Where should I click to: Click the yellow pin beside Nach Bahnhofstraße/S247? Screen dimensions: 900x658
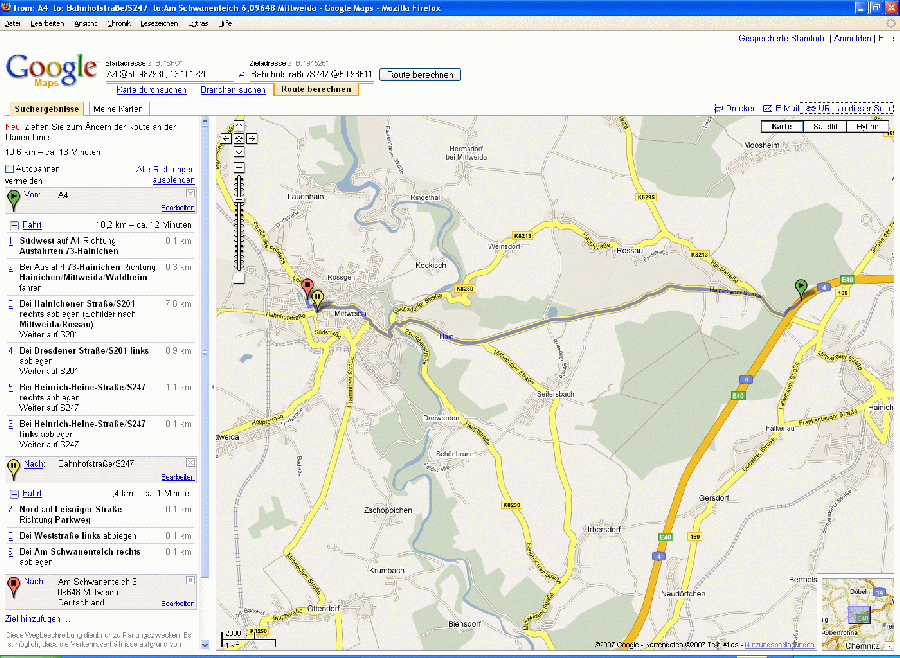13,469
